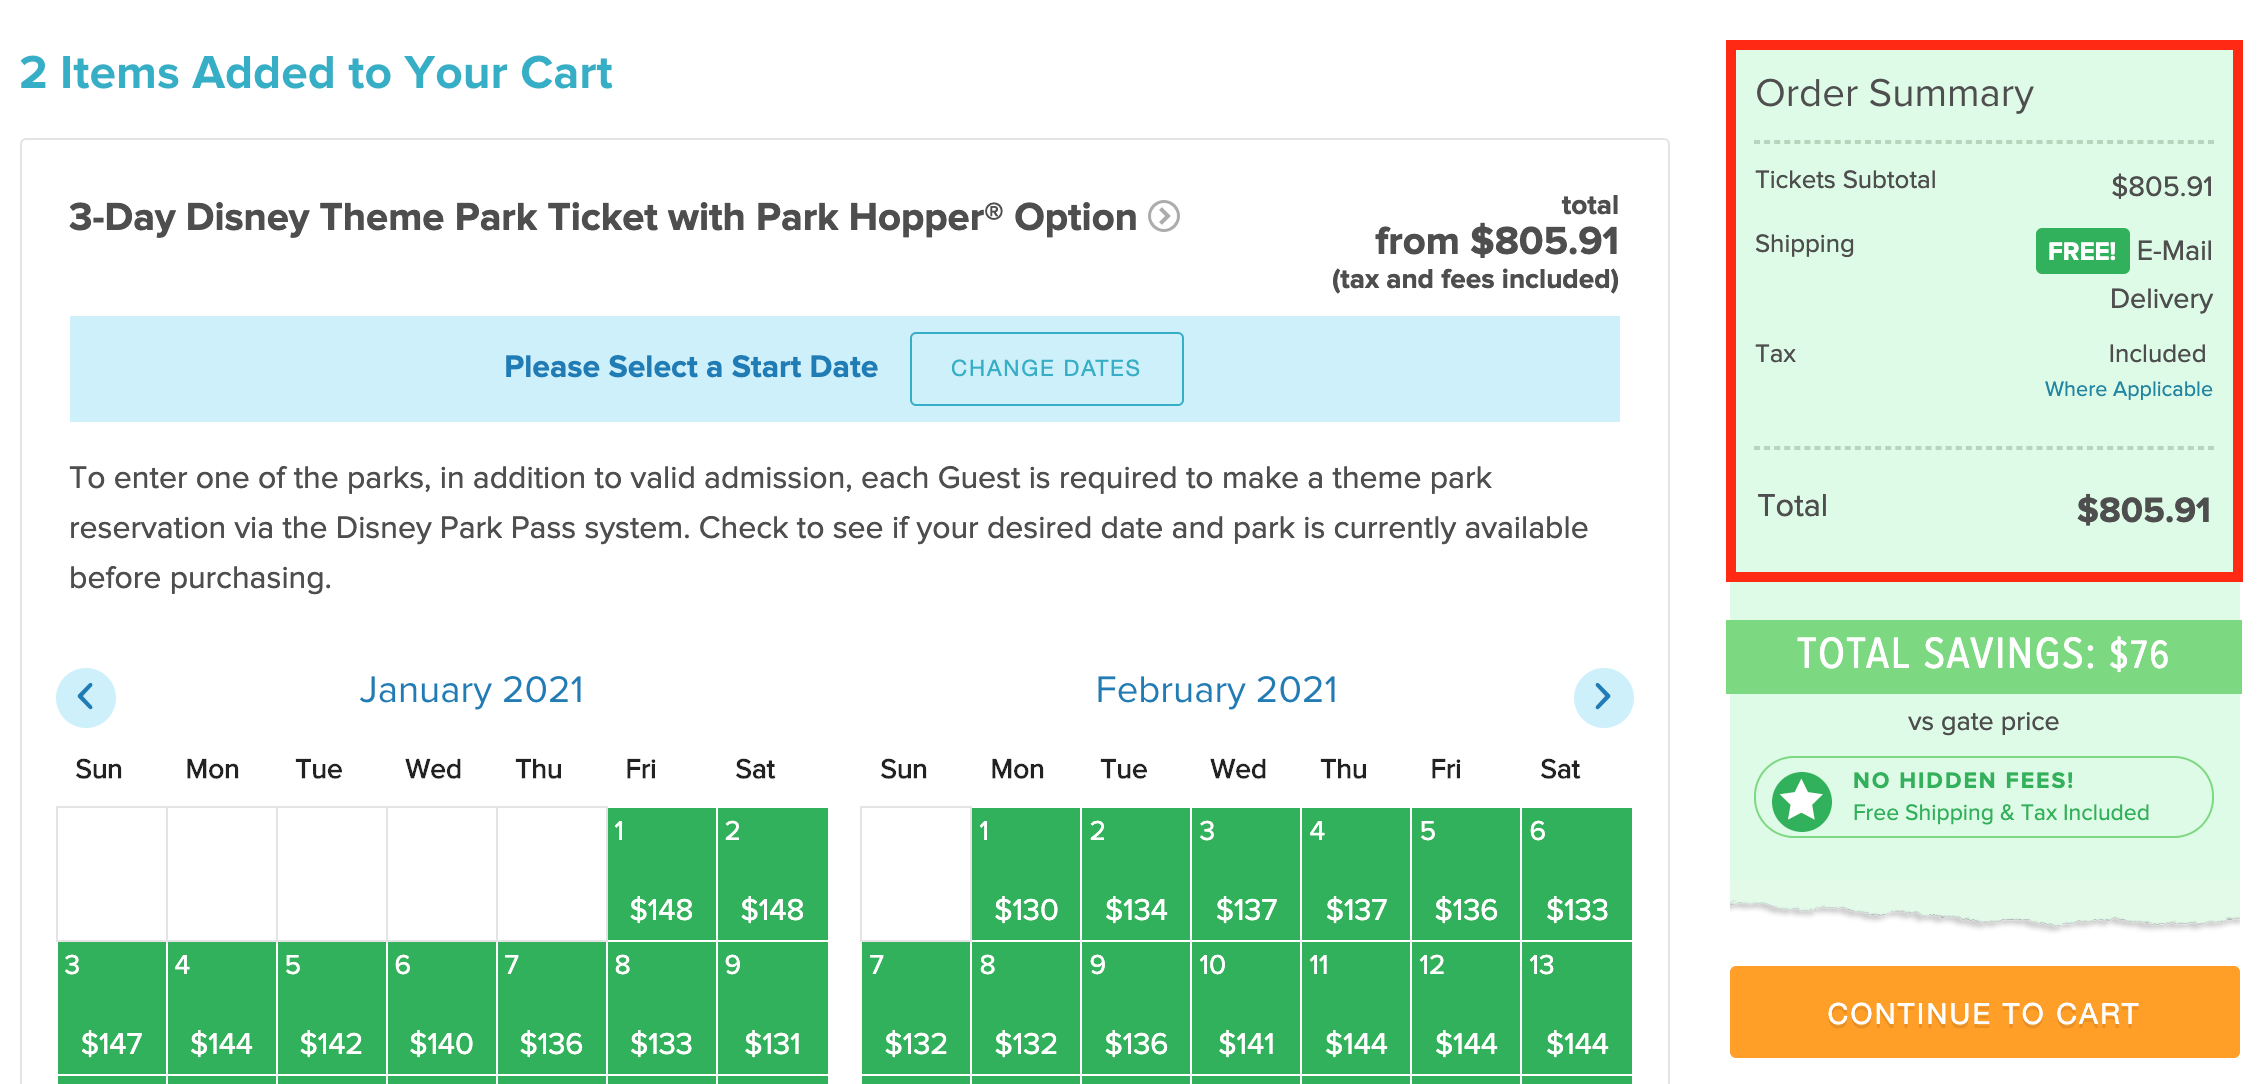
Task: Choose January 9 at $131
Action: 772,1008
